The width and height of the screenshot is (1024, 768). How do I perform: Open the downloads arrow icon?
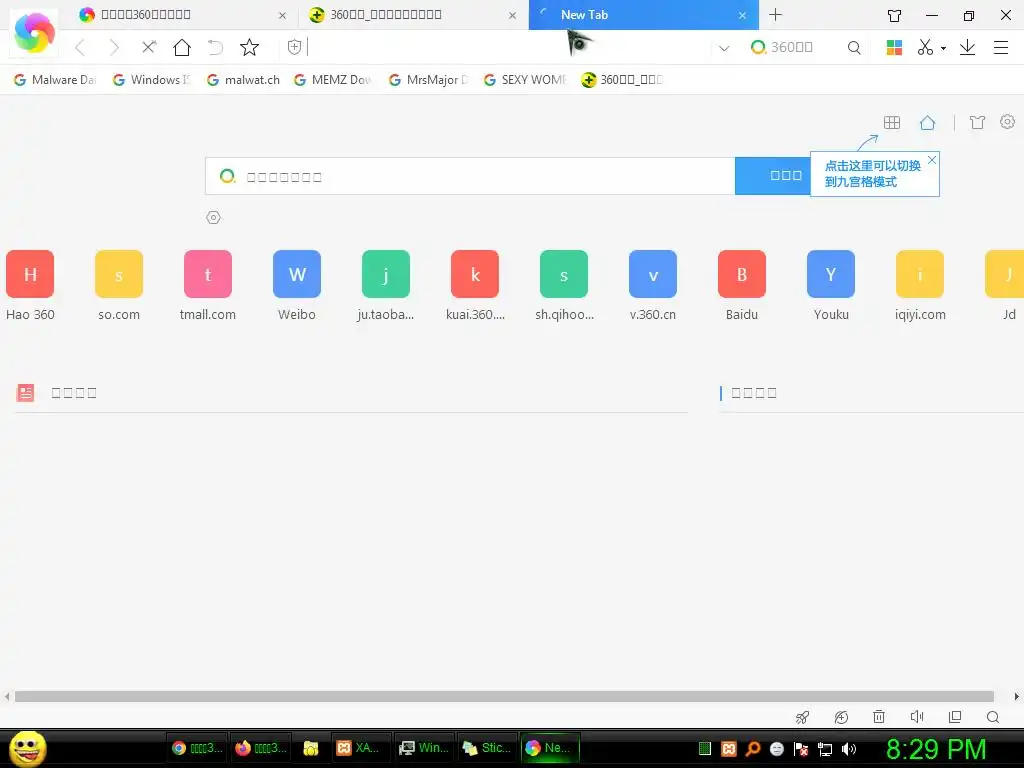point(967,47)
